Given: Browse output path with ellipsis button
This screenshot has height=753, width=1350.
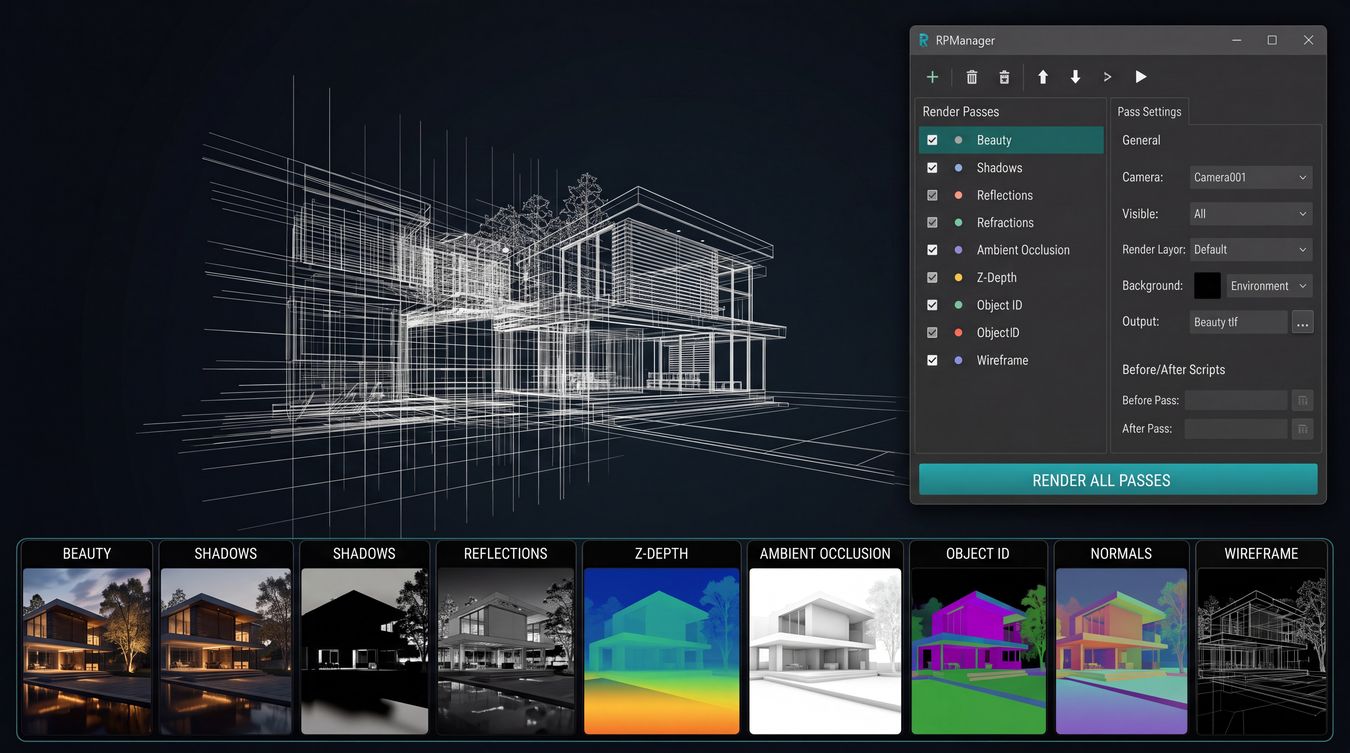Looking at the screenshot, I should (1302, 322).
